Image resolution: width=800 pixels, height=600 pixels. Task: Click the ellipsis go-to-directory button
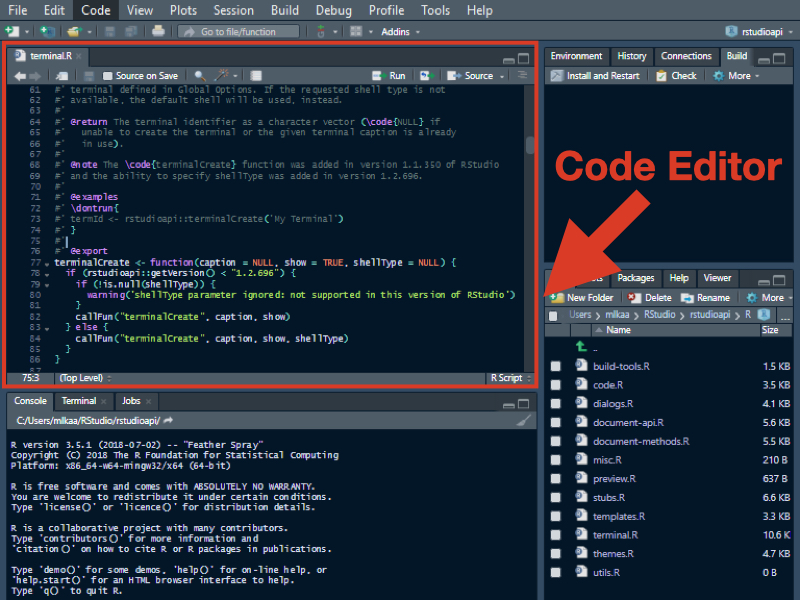[785, 317]
